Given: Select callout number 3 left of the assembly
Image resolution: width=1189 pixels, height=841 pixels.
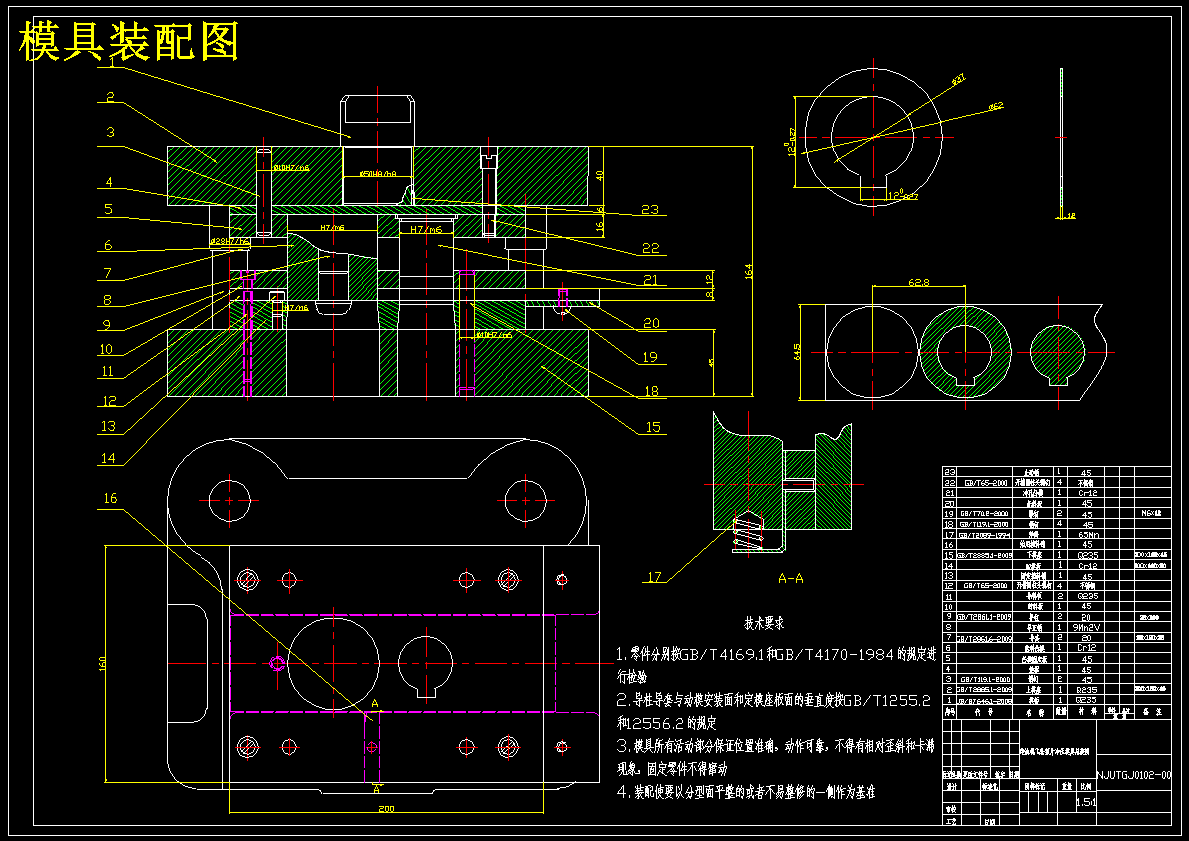Looking at the screenshot, I should (110, 132).
